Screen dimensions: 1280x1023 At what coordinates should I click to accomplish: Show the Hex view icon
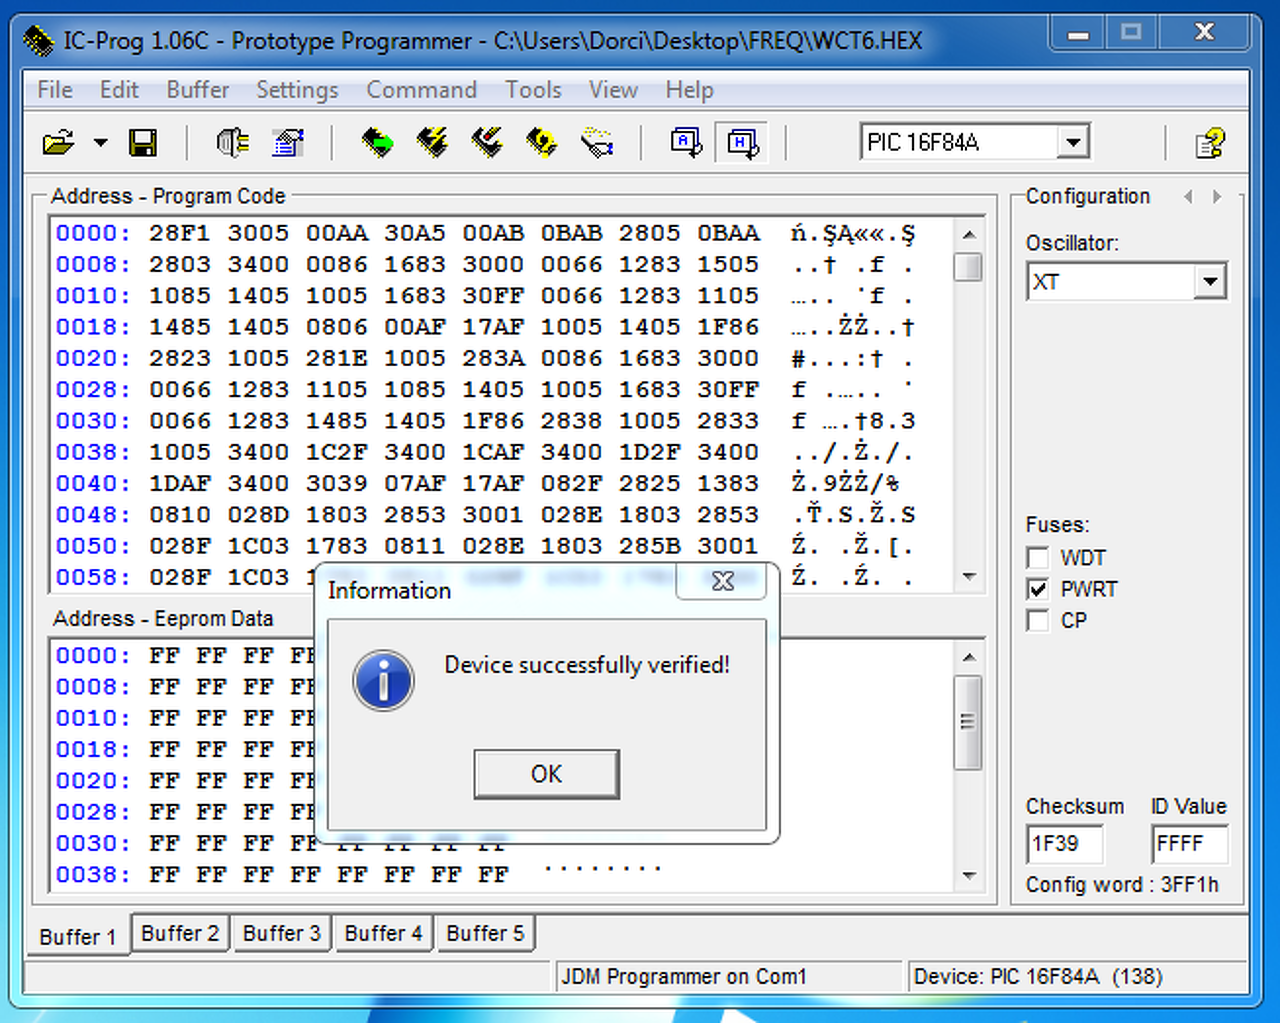pos(742,143)
